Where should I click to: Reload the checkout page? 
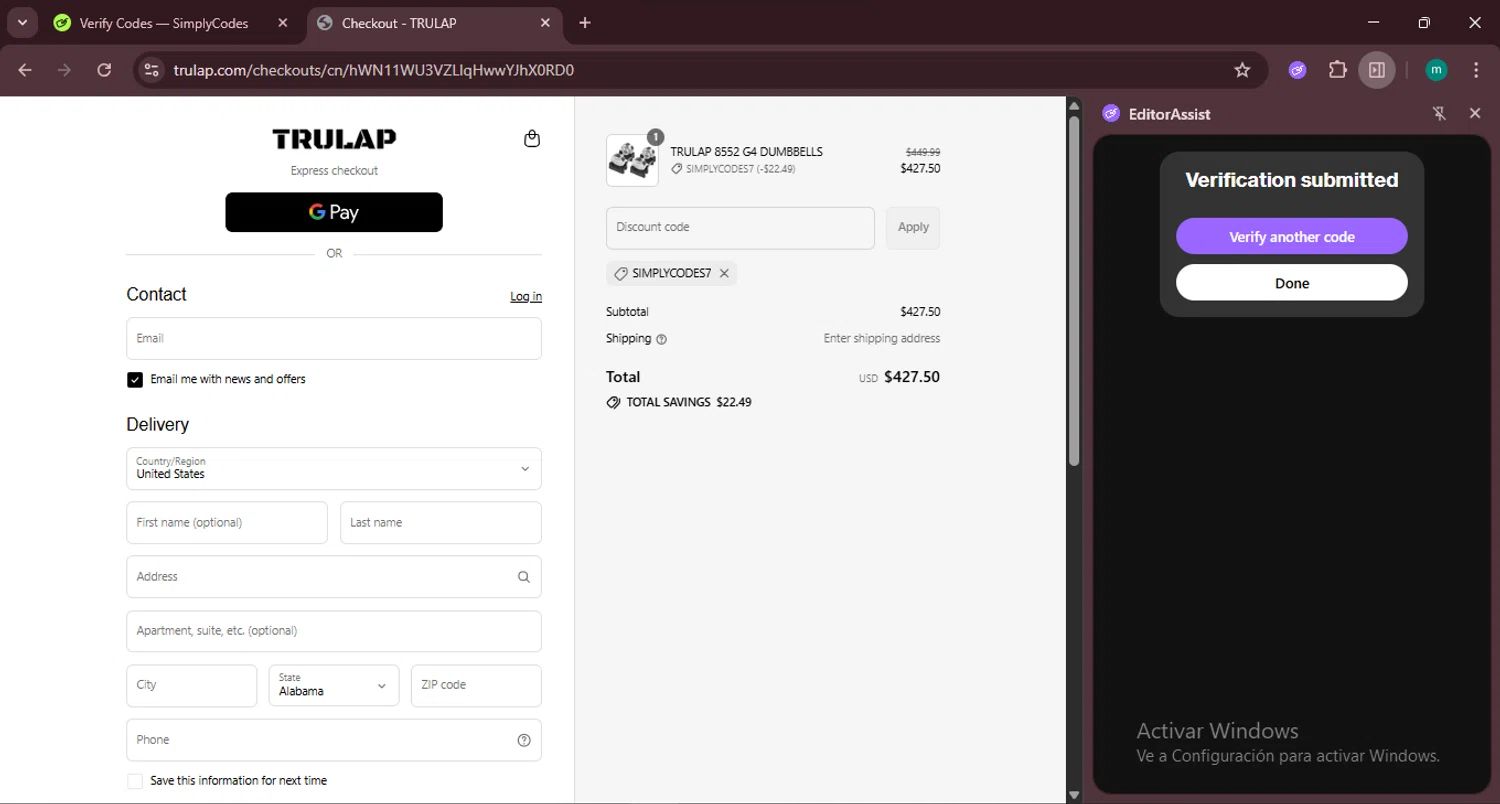tap(104, 70)
